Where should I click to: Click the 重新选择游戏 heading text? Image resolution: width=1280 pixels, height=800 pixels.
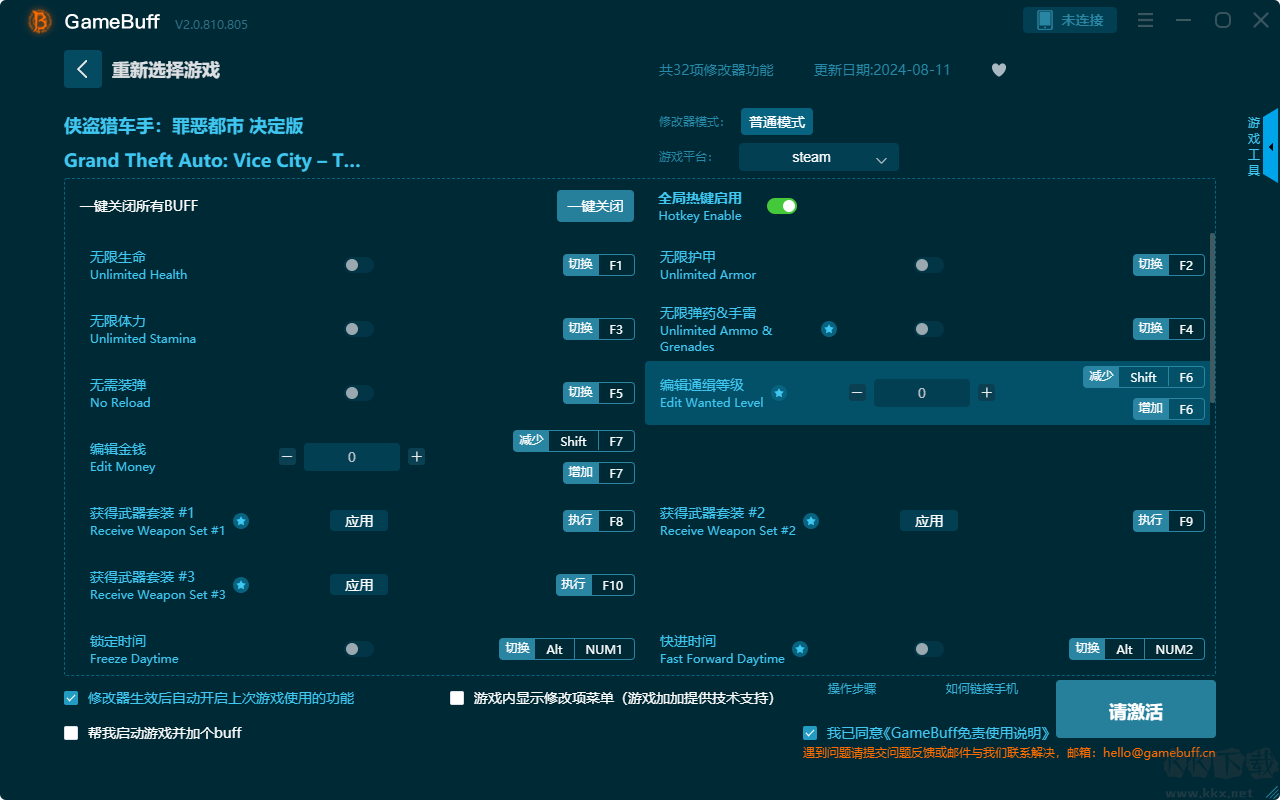click(166, 70)
